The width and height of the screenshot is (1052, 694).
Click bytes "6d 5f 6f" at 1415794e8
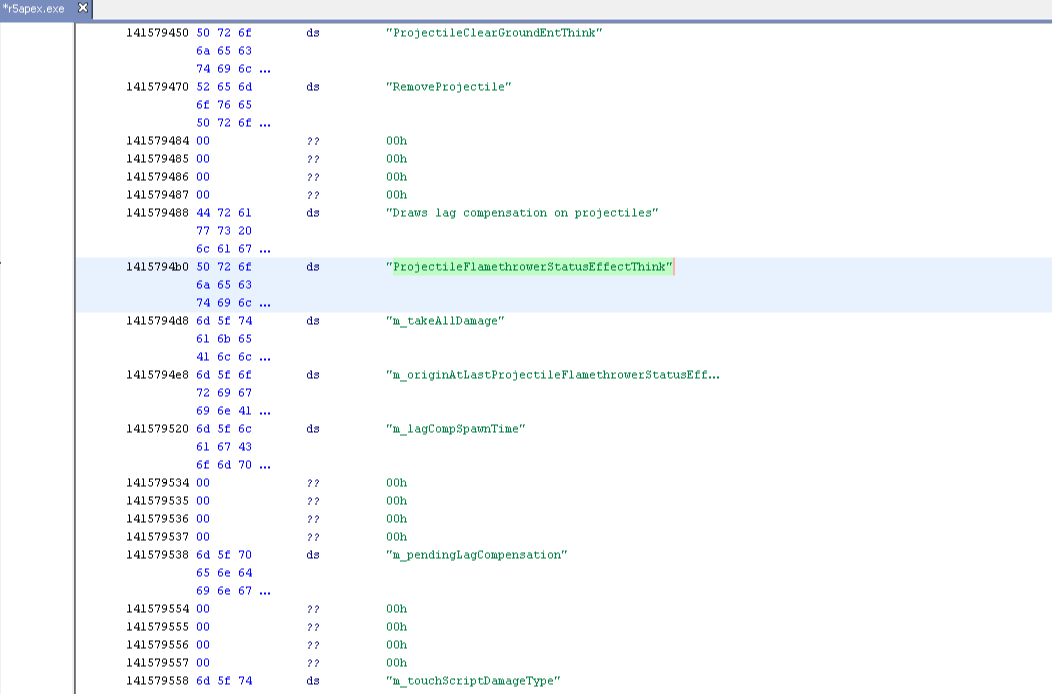click(x=224, y=375)
